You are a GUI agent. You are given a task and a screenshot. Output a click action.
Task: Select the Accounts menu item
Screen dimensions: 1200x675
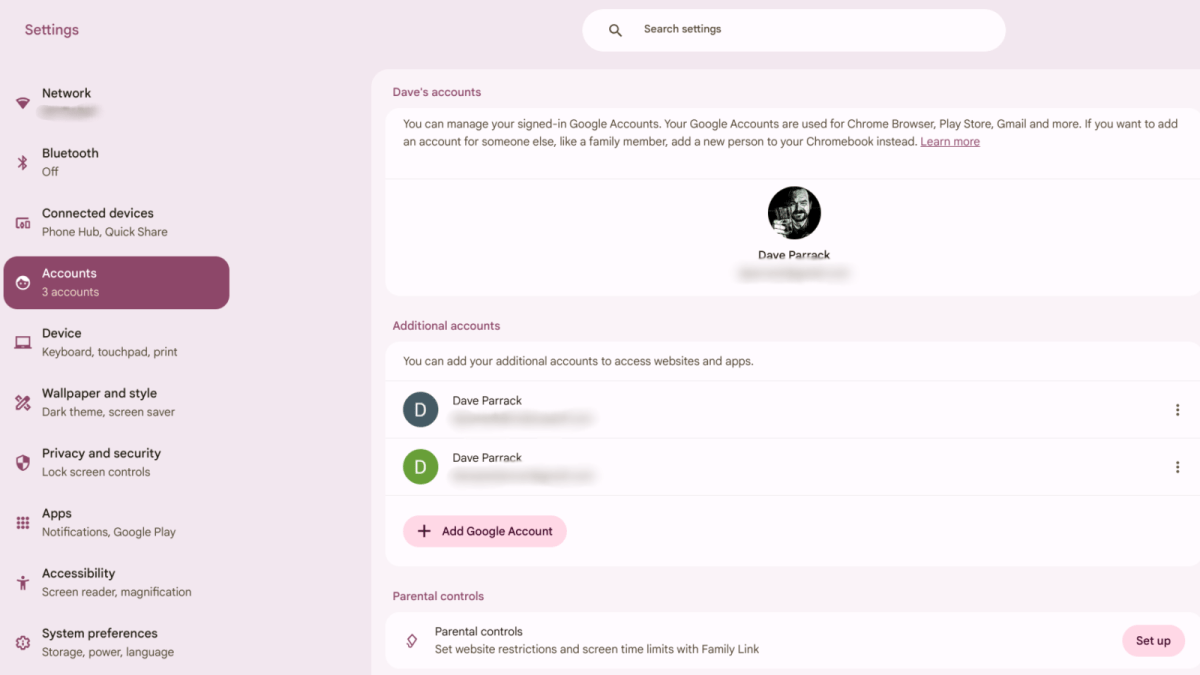(x=117, y=283)
